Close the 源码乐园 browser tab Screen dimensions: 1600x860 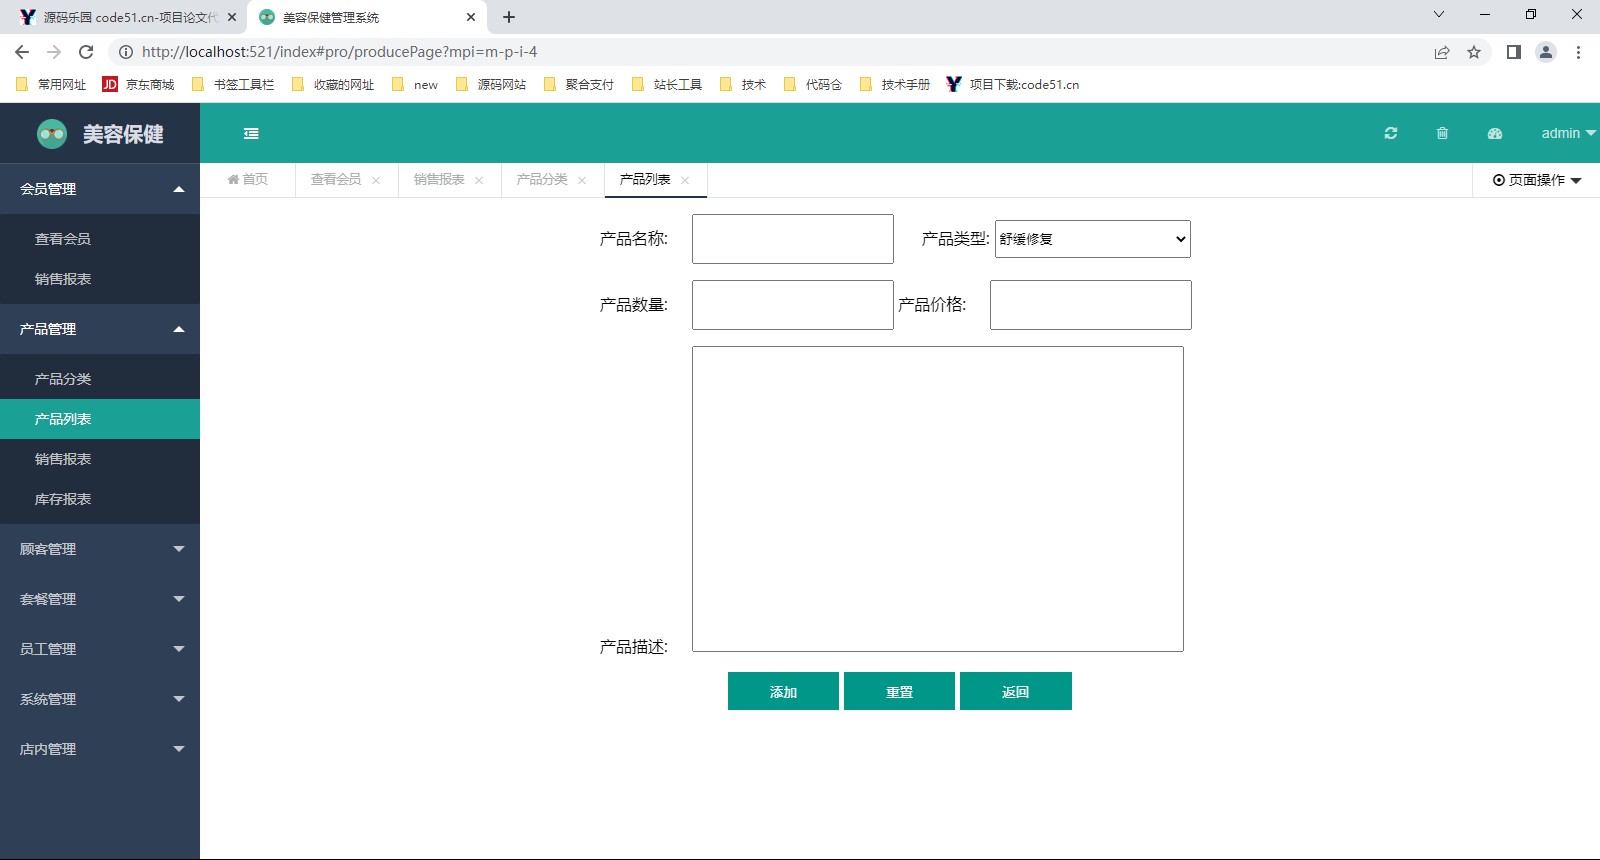[231, 17]
